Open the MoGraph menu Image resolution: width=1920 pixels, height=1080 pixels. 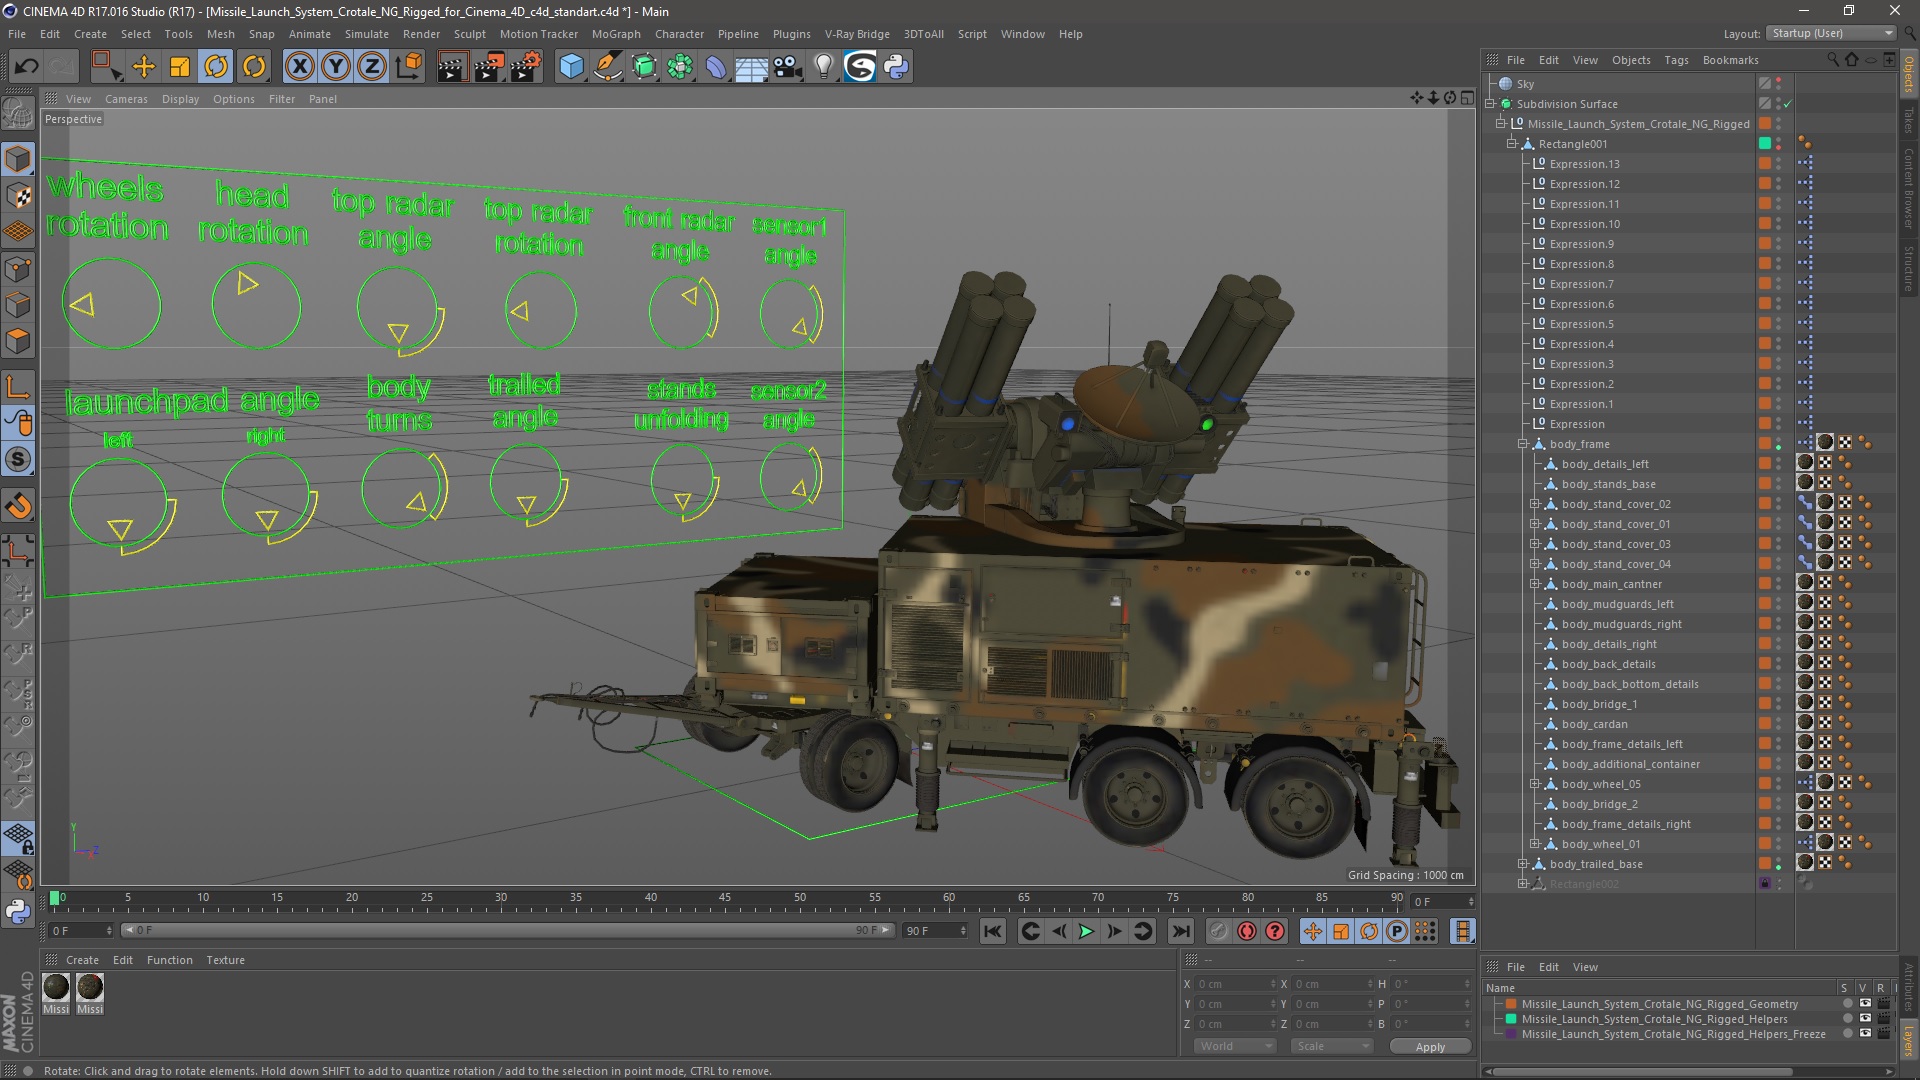click(x=616, y=34)
